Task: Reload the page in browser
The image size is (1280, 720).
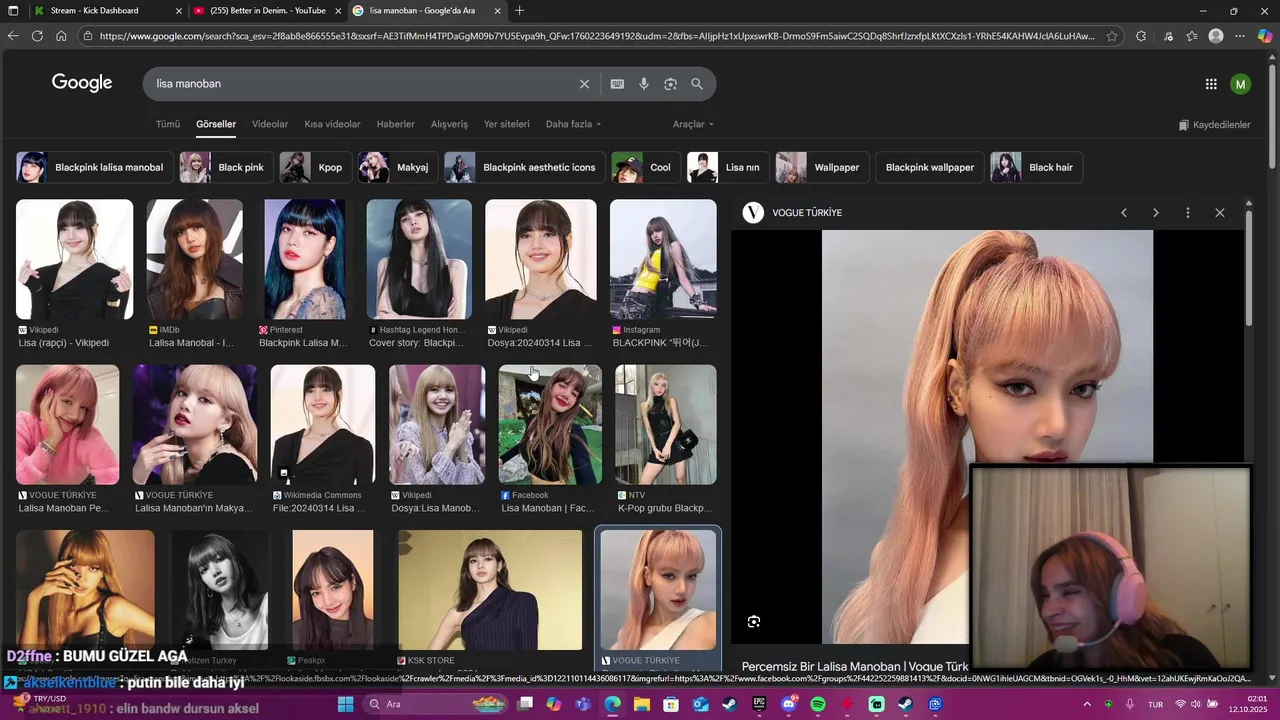Action: pos(37,36)
